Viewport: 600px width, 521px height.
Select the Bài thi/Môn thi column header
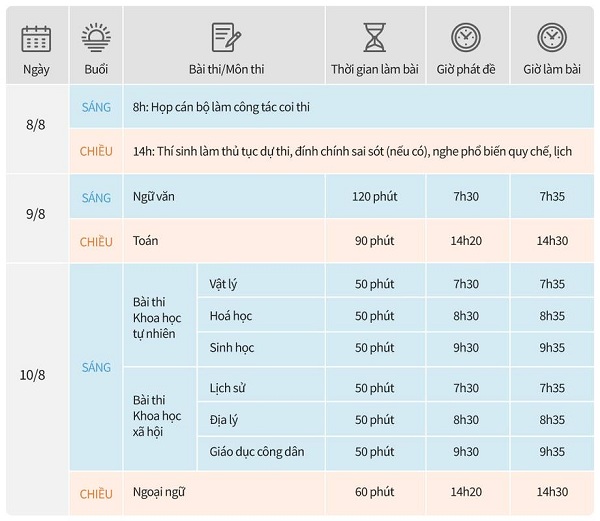(x=224, y=45)
